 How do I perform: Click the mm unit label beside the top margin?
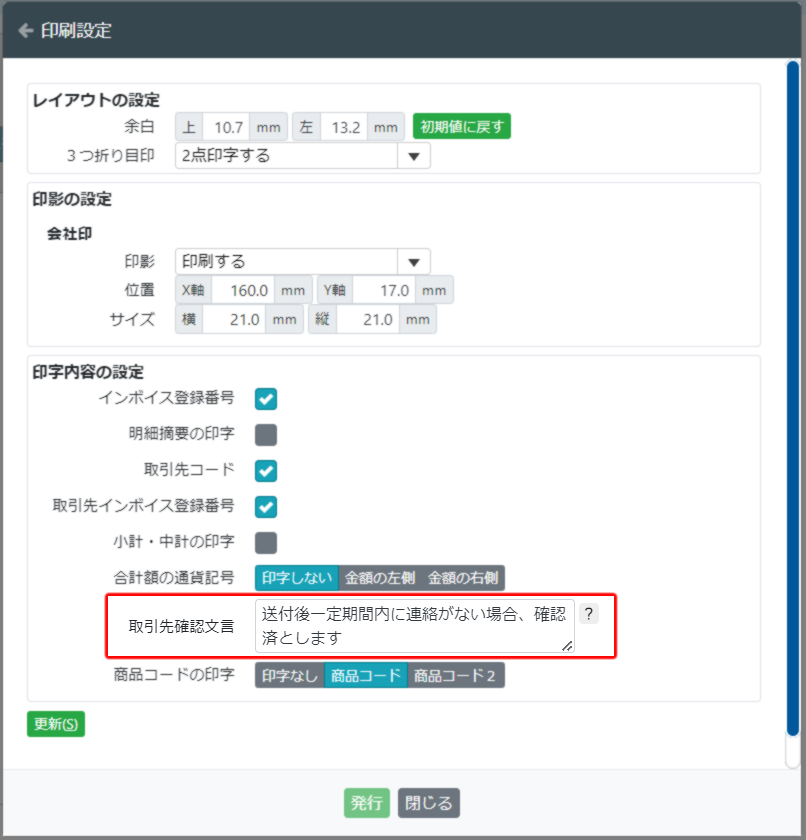pos(267,127)
